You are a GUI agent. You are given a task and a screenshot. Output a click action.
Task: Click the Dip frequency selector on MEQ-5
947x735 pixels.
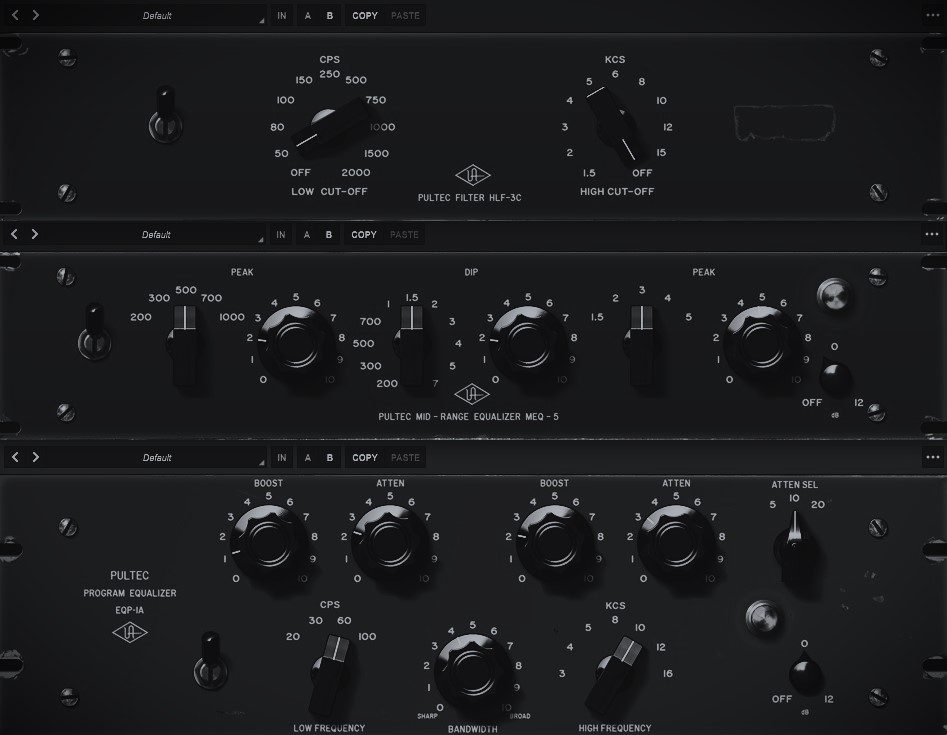413,347
